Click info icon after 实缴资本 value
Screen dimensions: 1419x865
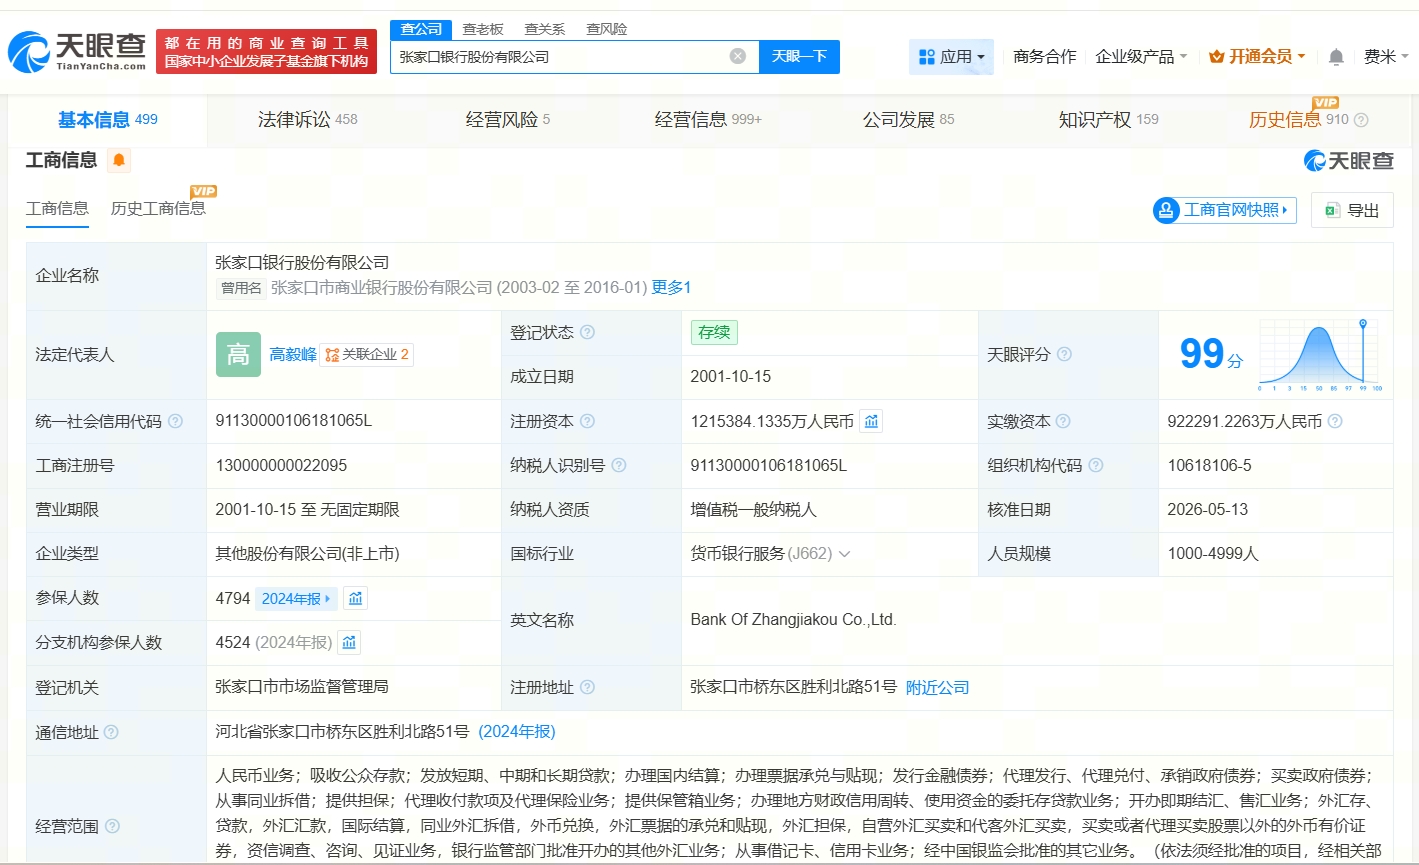click(x=1335, y=422)
